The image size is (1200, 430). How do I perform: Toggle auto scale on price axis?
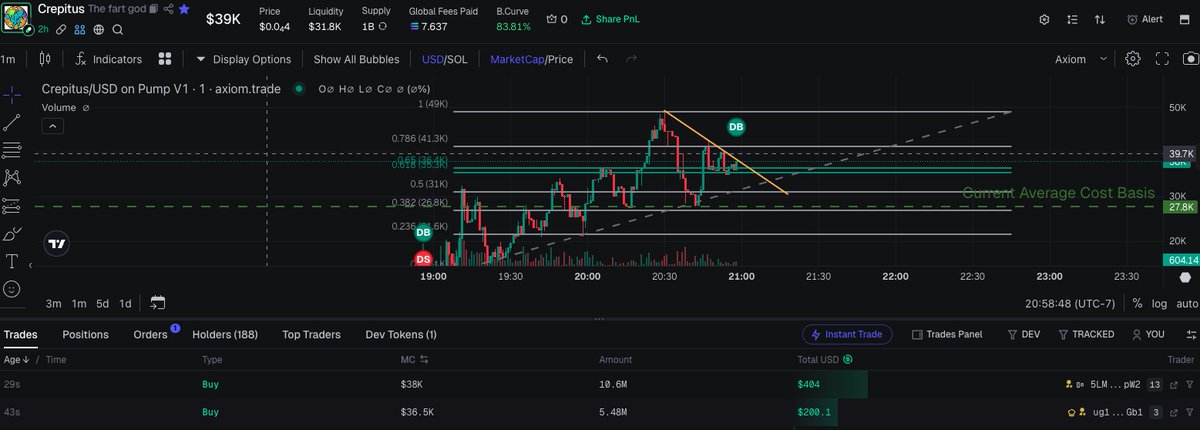(x=1185, y=303)
